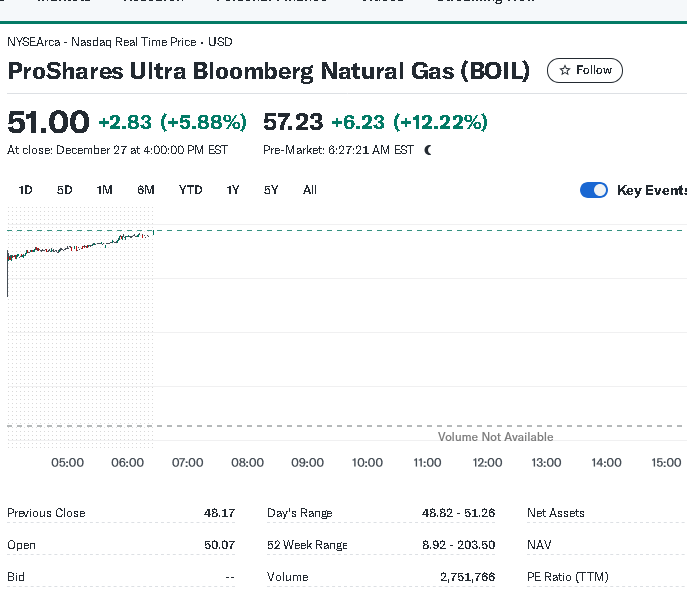This screenshot has height=589, width=687.
Task: Select the 1D chart range
Action: click(25, 190)
